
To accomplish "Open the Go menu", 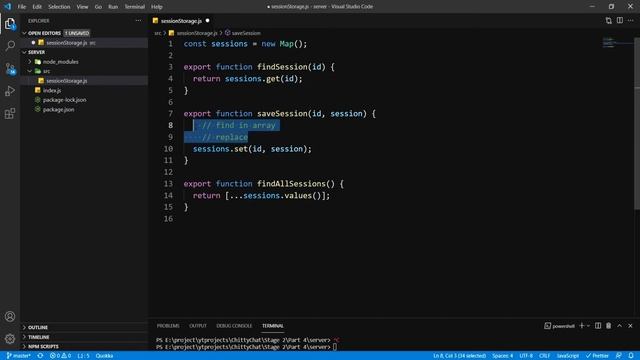I will [98, 7].
